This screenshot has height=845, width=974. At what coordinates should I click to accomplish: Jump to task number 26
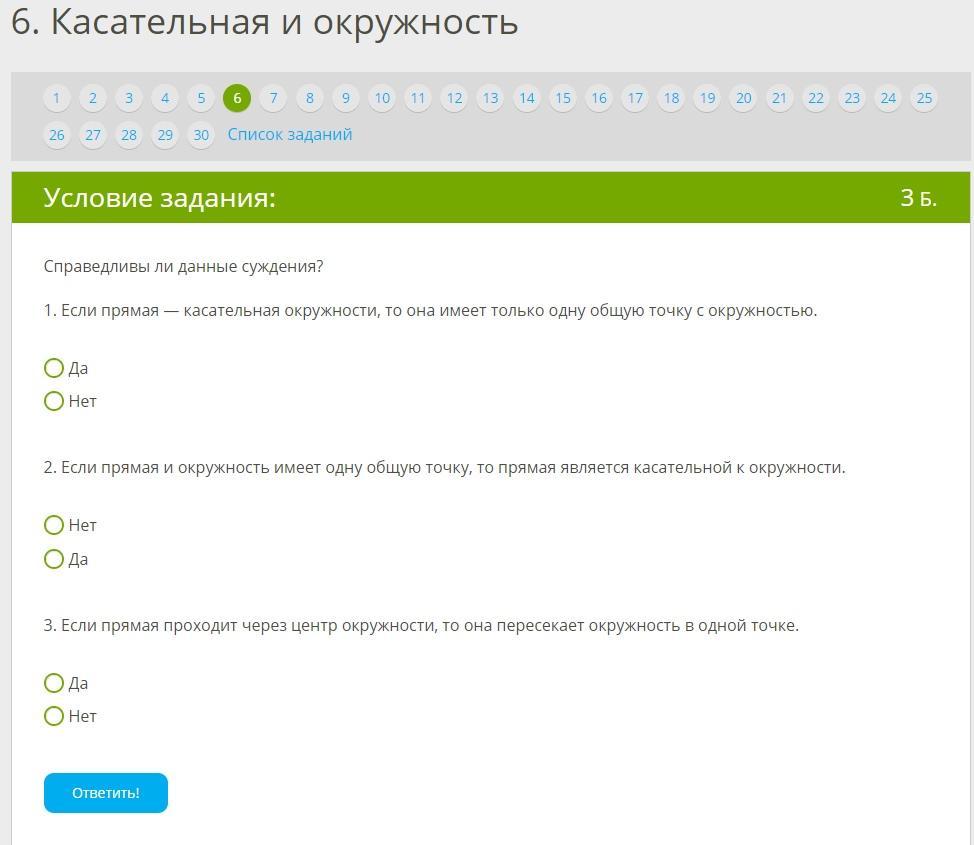pyautogui.click(x=57, y=135)
